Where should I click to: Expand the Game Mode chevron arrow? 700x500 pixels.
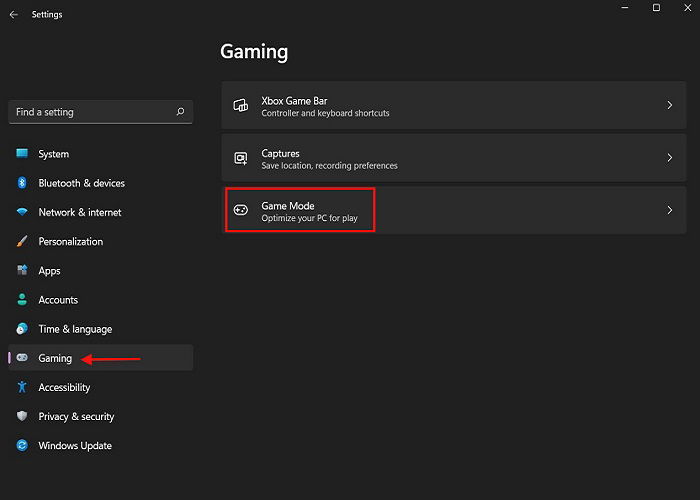pyautogui.click(x=670, y=210)
